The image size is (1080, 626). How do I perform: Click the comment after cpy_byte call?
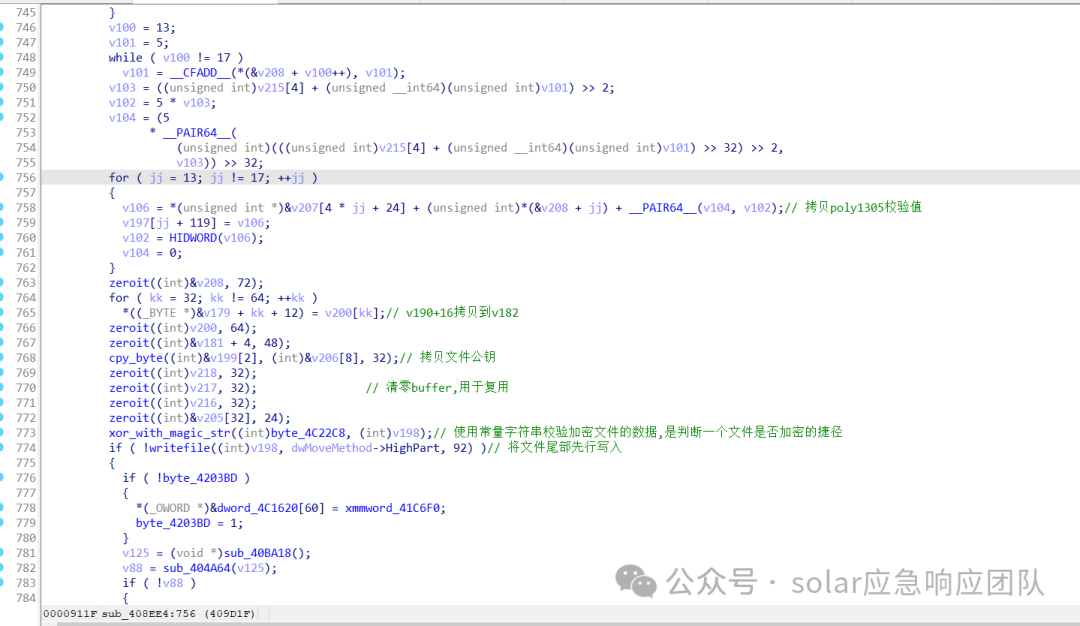coord(448,357)
